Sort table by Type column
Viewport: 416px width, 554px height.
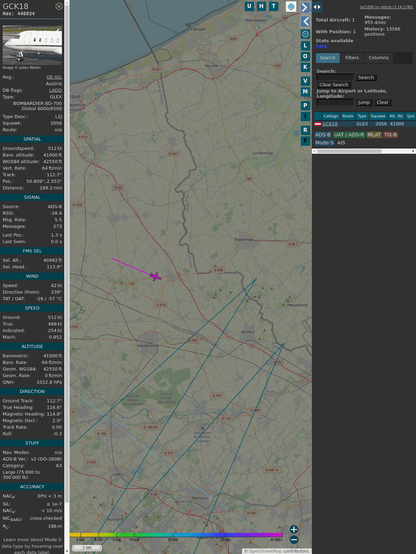pyautogui.click(x=362, y=116)
